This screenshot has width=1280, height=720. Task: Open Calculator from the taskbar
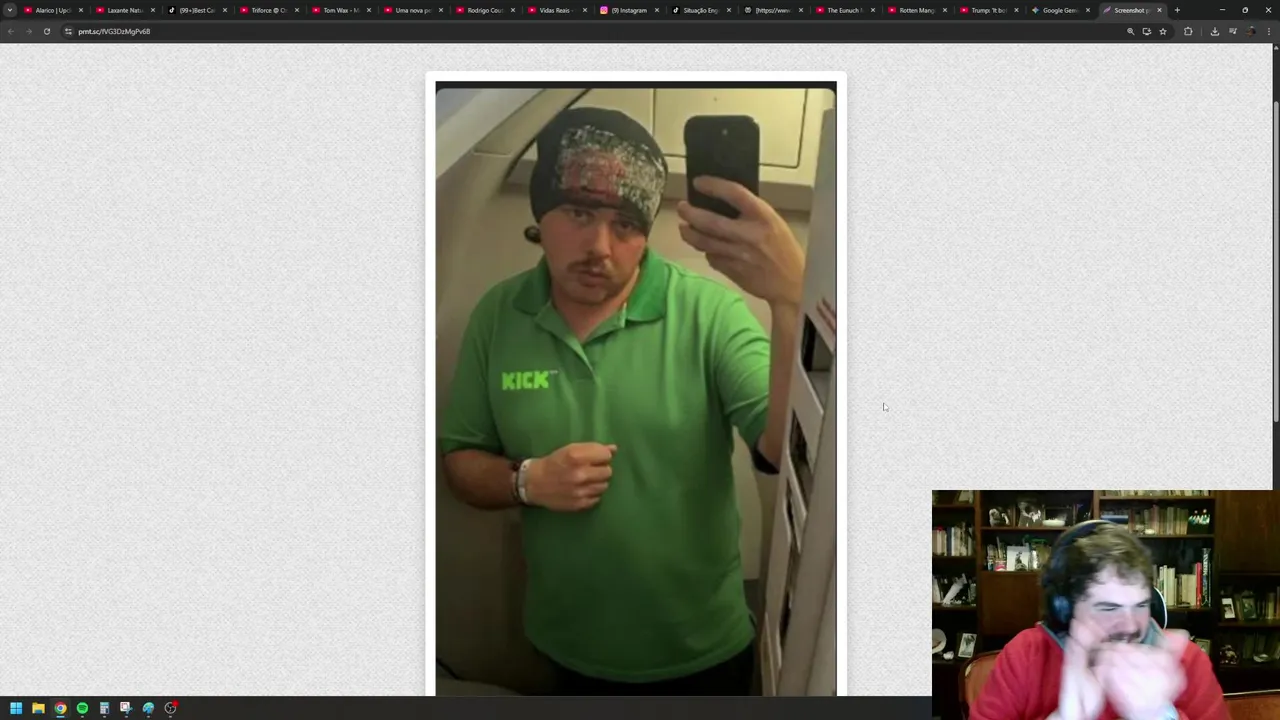104,708
